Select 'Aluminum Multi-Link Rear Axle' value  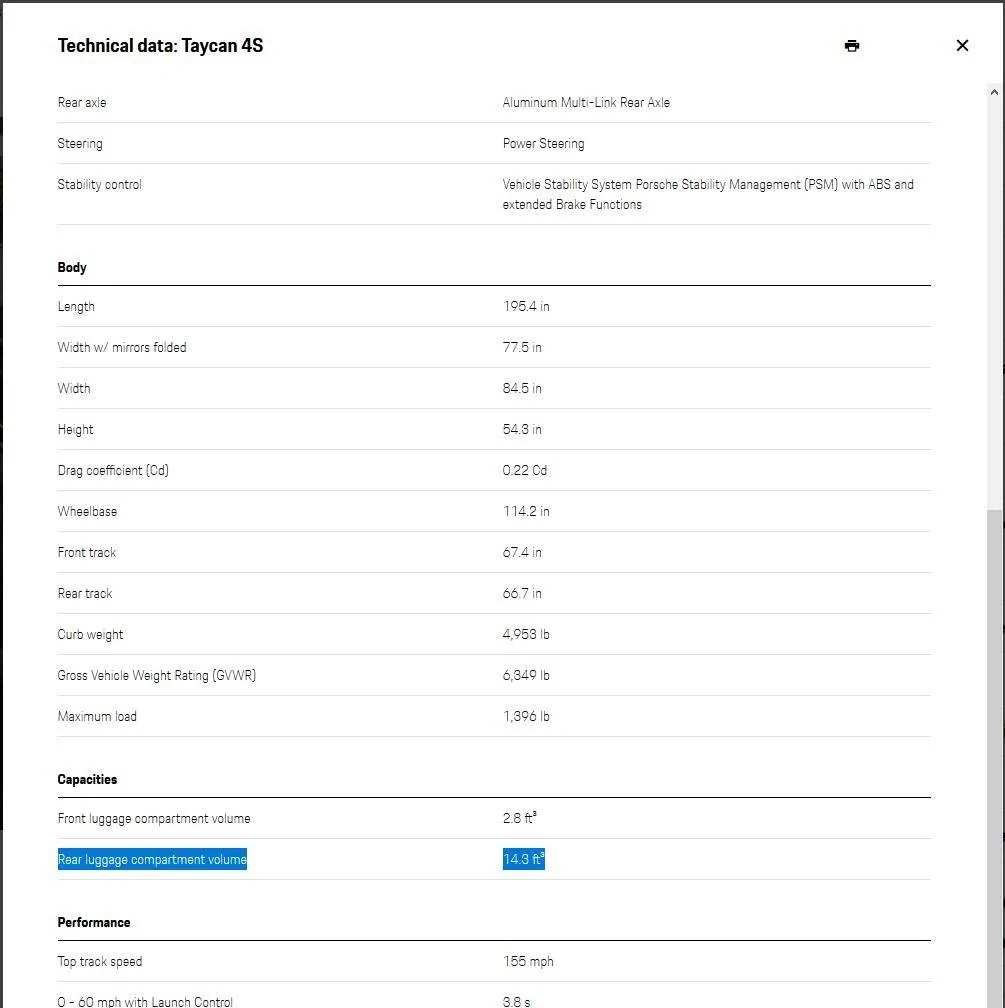tap(586, 102)
